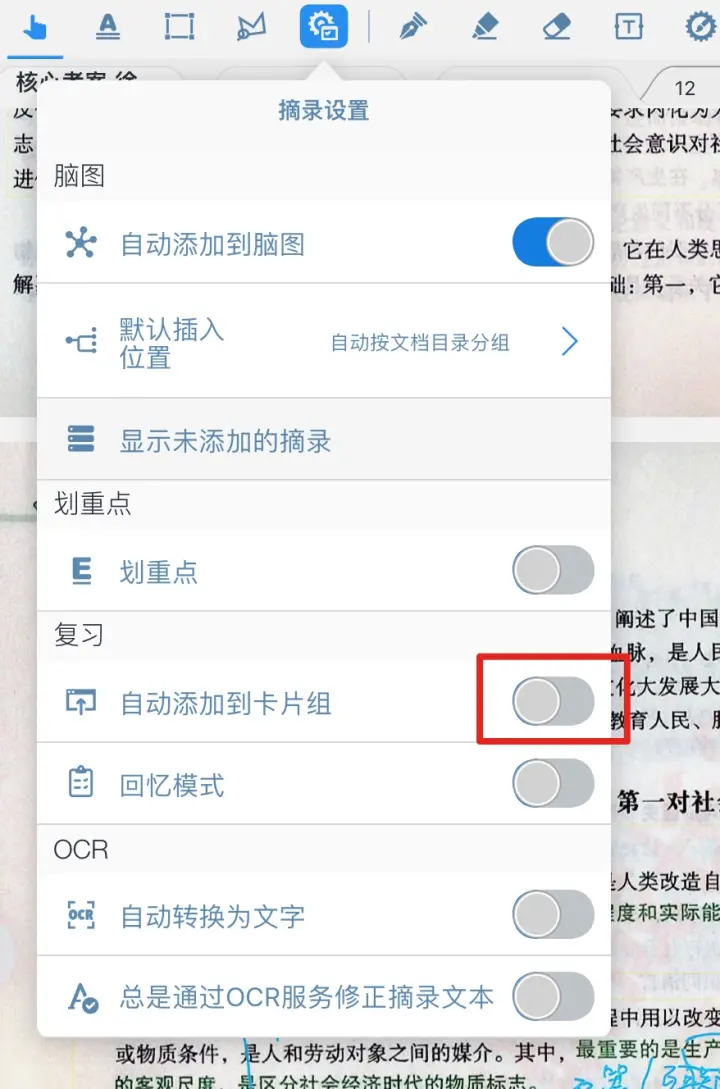Disable auto-add to mind map switch

pyautogui.click(x=553, y=242)
